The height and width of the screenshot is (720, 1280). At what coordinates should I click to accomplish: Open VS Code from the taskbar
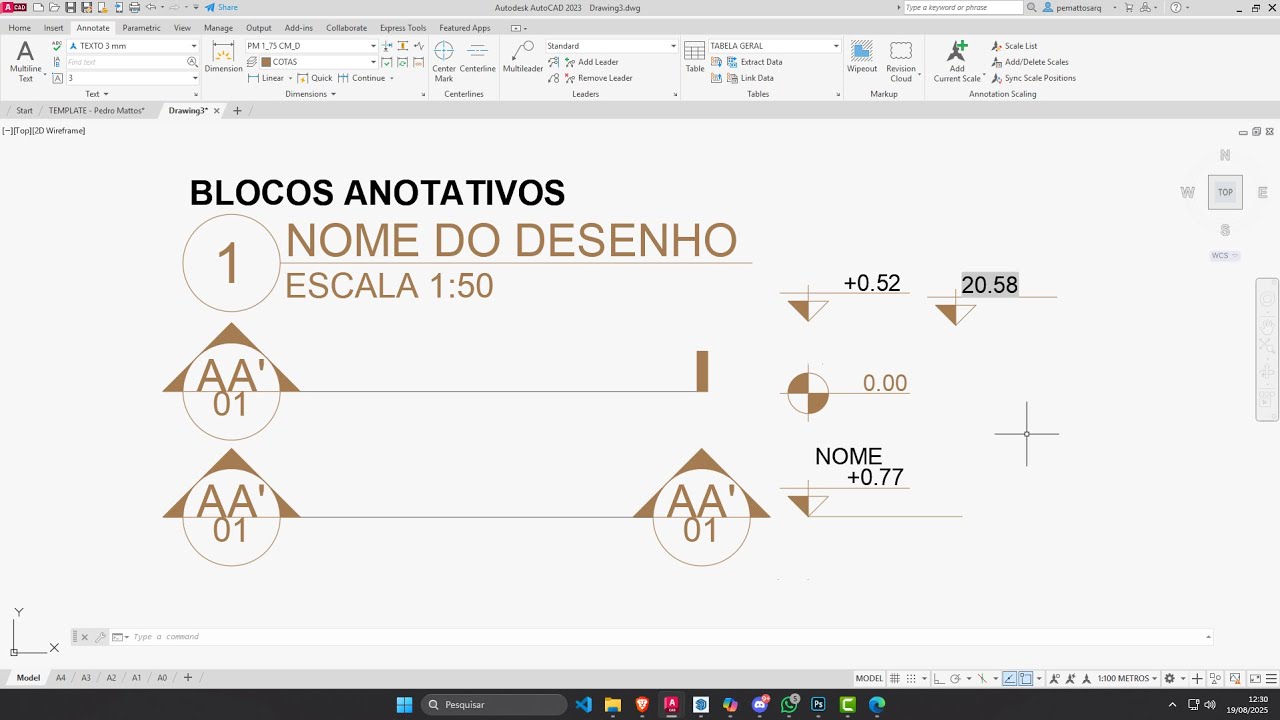(584, 705)
